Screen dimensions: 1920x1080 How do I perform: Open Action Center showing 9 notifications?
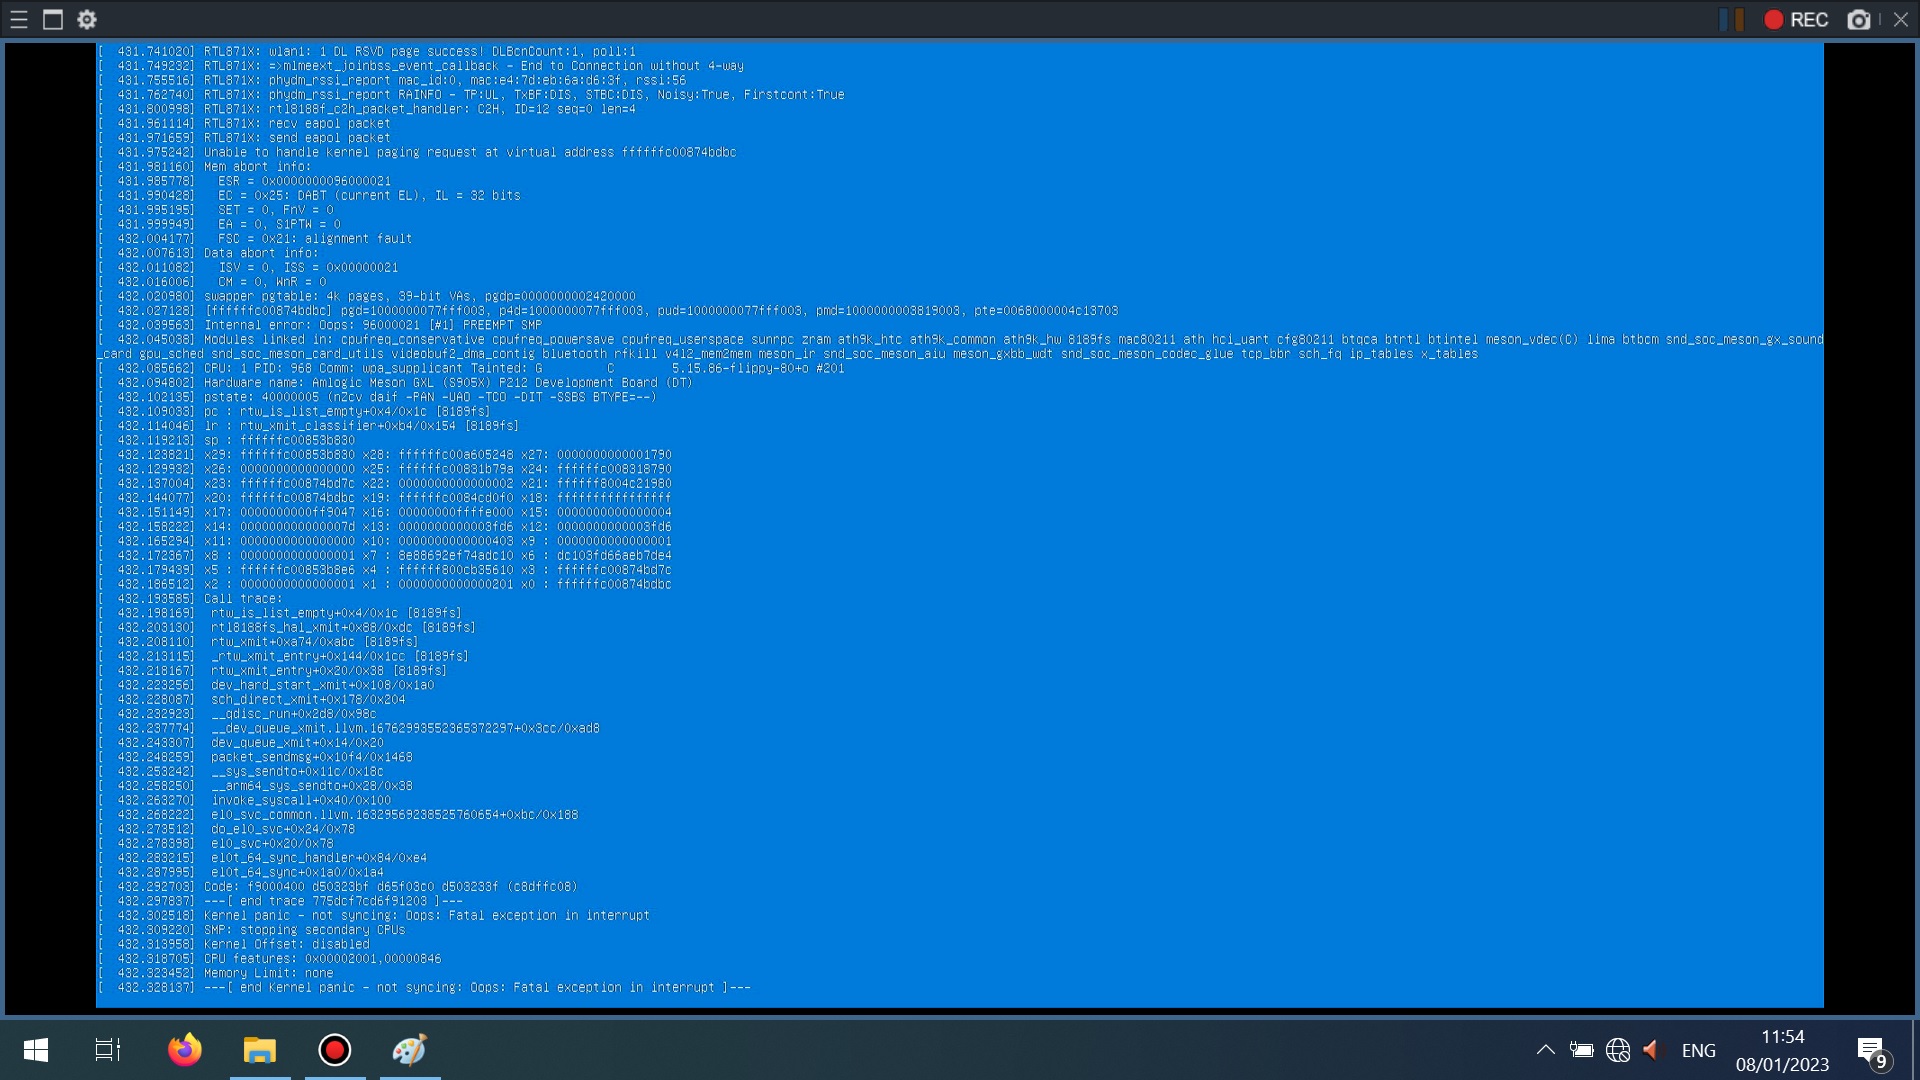coord(1872,1050)
